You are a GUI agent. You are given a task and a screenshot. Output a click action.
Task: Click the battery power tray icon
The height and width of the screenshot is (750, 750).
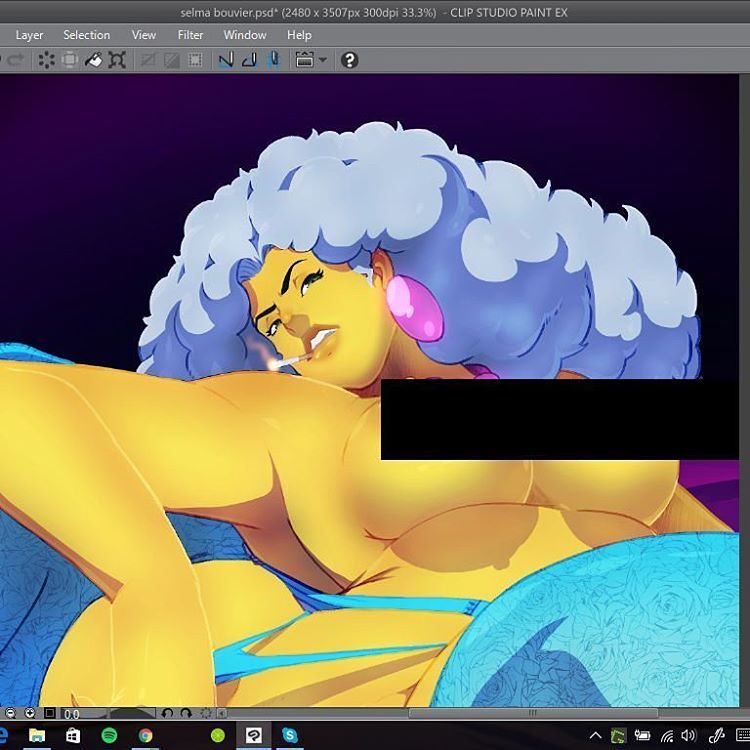coord(642,735)
